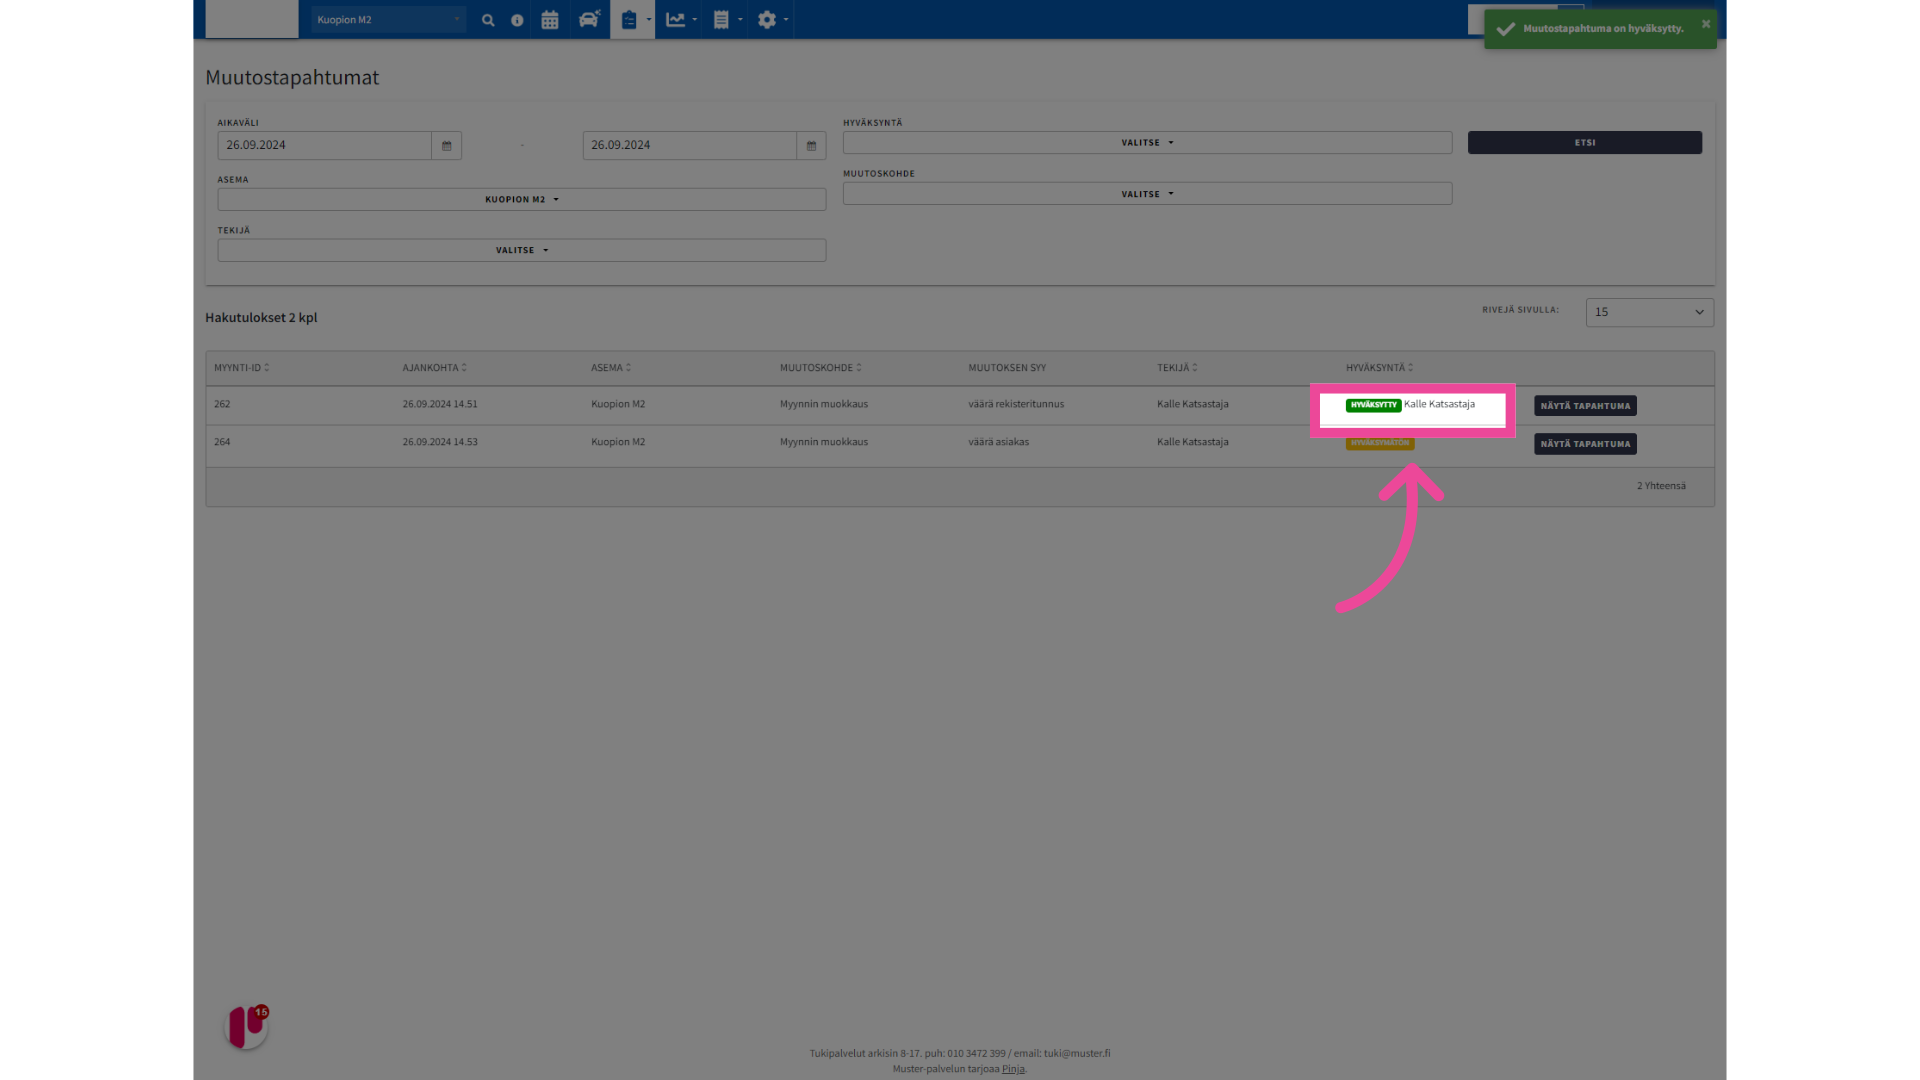Open the Kuopion M2 station selector in top bar
The image size is (1920, 1080).
coord(388,20)
